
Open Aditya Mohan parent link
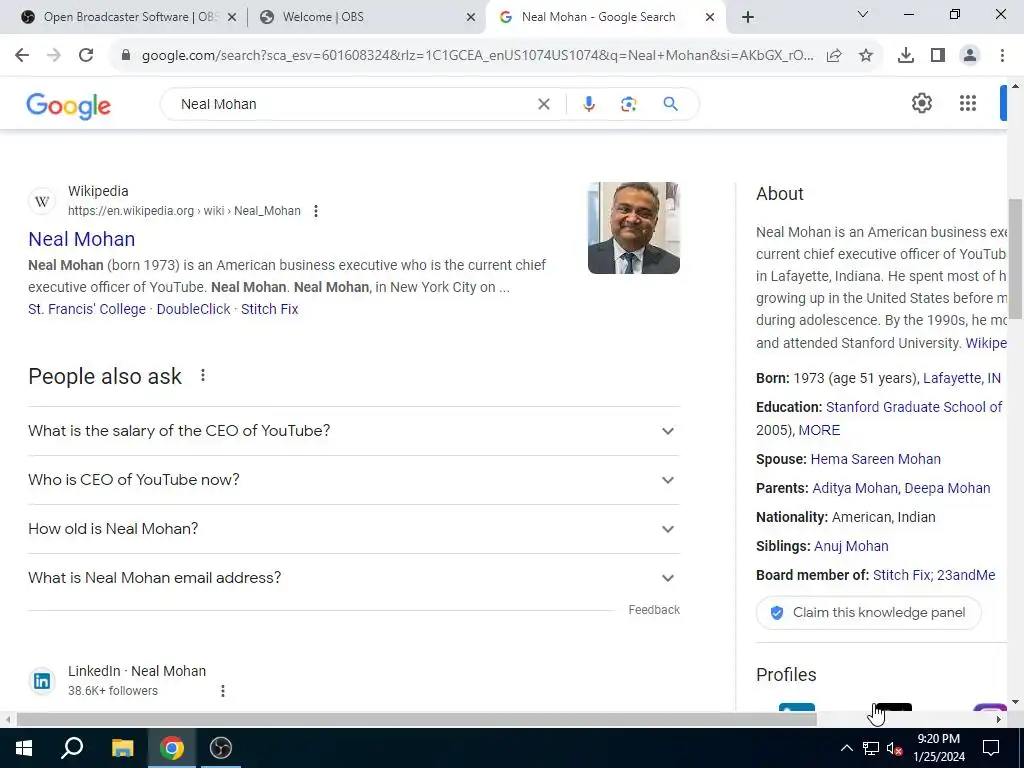tap(856, 488)
